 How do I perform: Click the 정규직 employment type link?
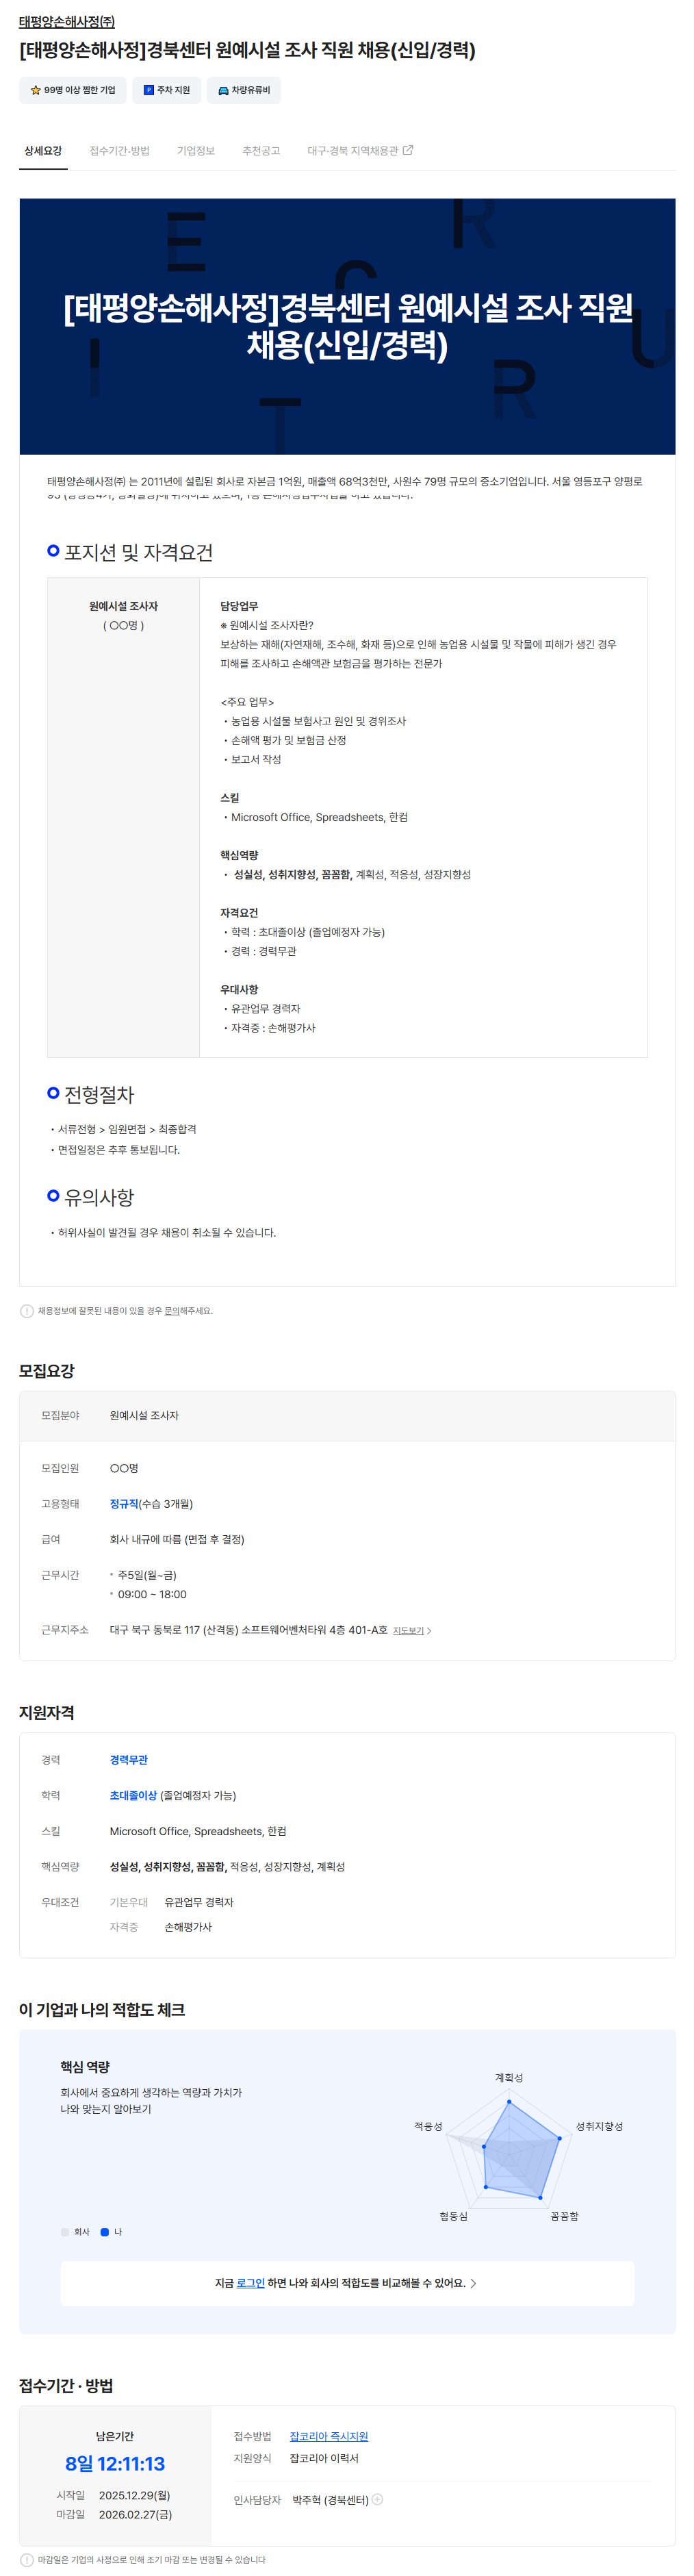(124, 1504)
